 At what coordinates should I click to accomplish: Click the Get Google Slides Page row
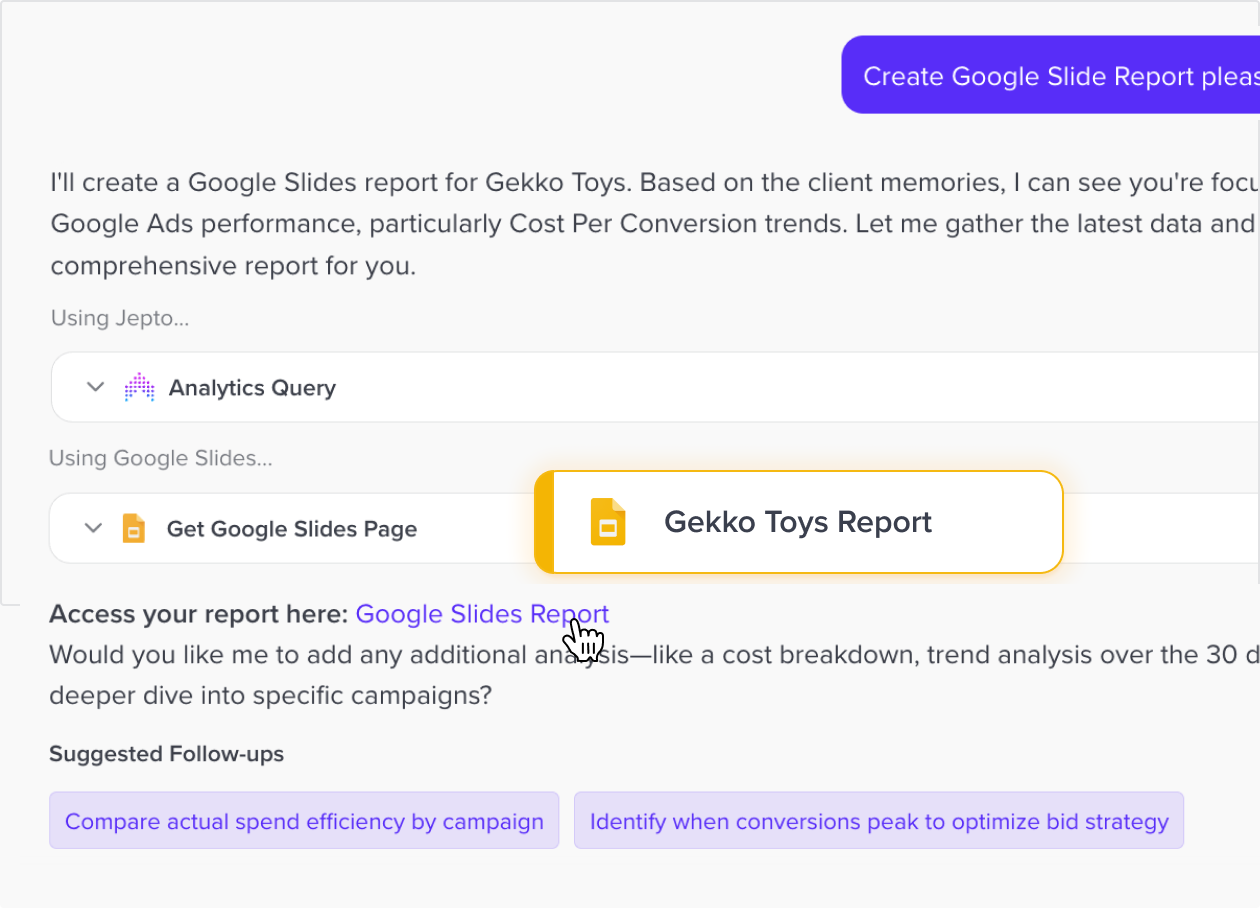click(293, 528)
